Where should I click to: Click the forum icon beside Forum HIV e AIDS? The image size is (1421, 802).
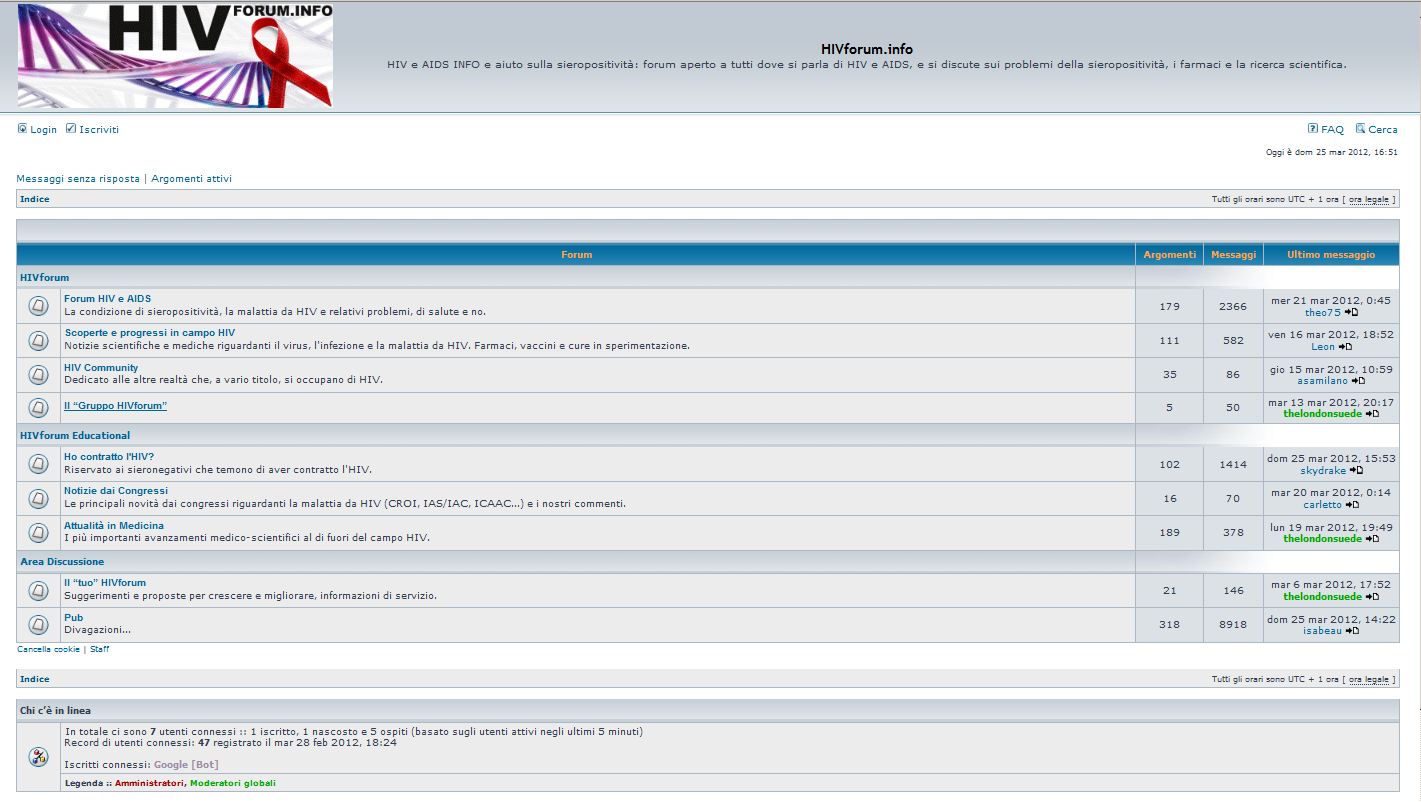point(38,306)
